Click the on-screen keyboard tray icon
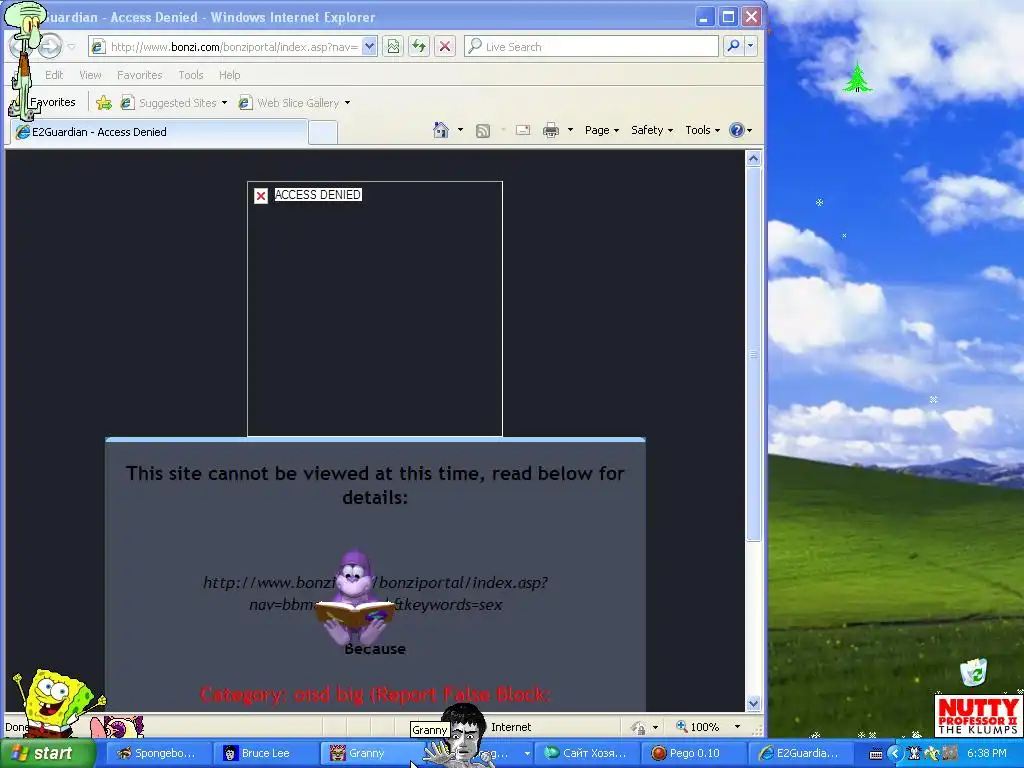This screenshot has height=768, width=1024. (x=876, y=754)
